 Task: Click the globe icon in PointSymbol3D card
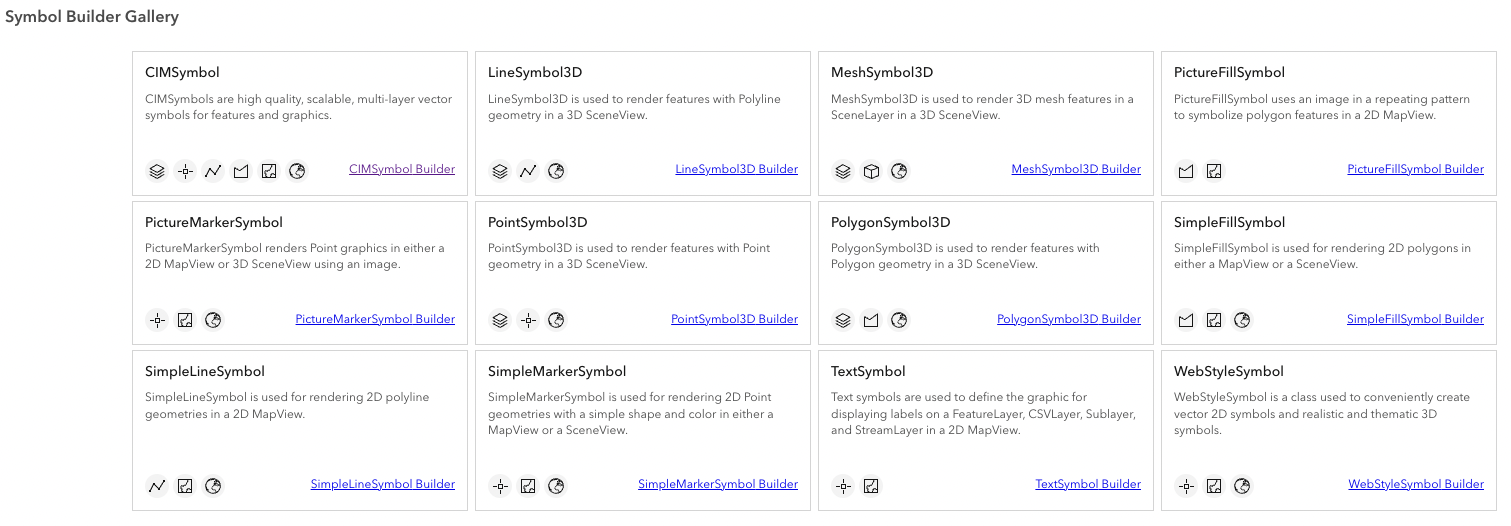coord(556,320)
